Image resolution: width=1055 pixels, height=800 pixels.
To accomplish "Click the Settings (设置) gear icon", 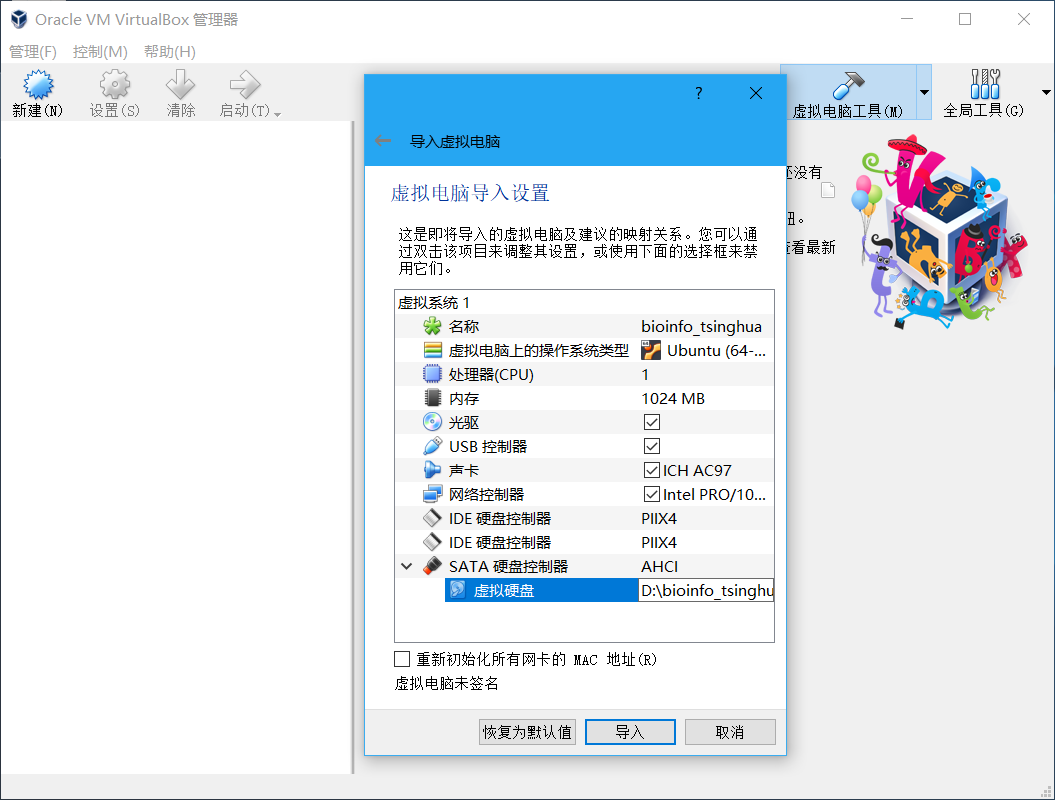I will 115,86.
